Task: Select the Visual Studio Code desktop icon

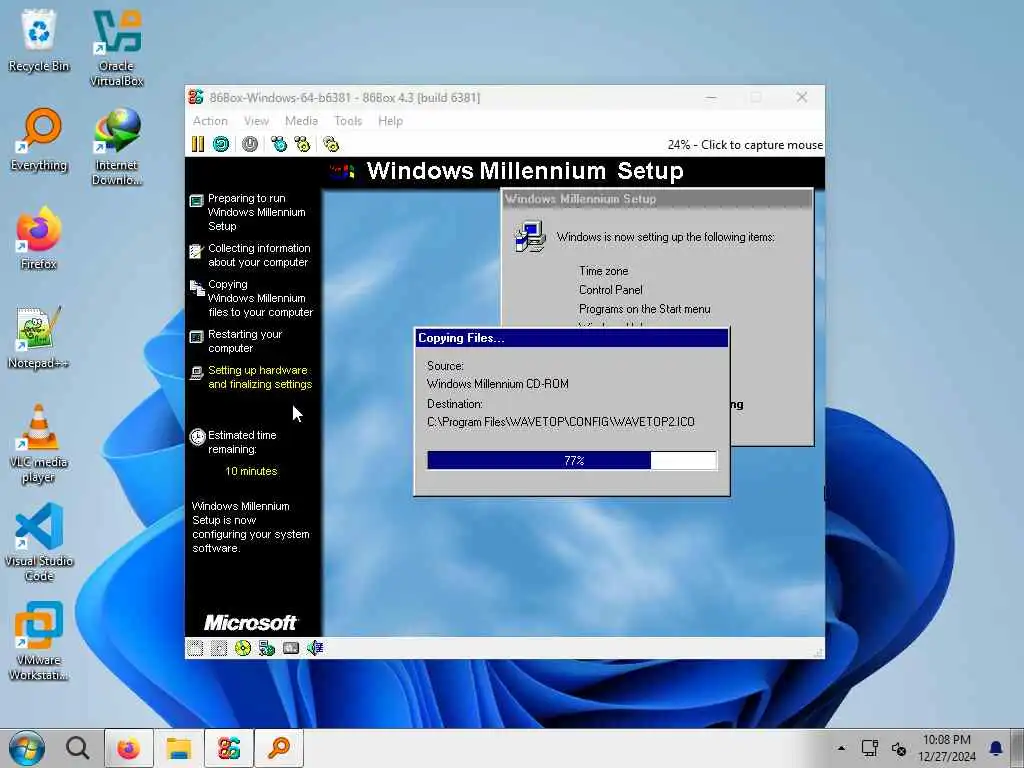Action: coord(39,542)
